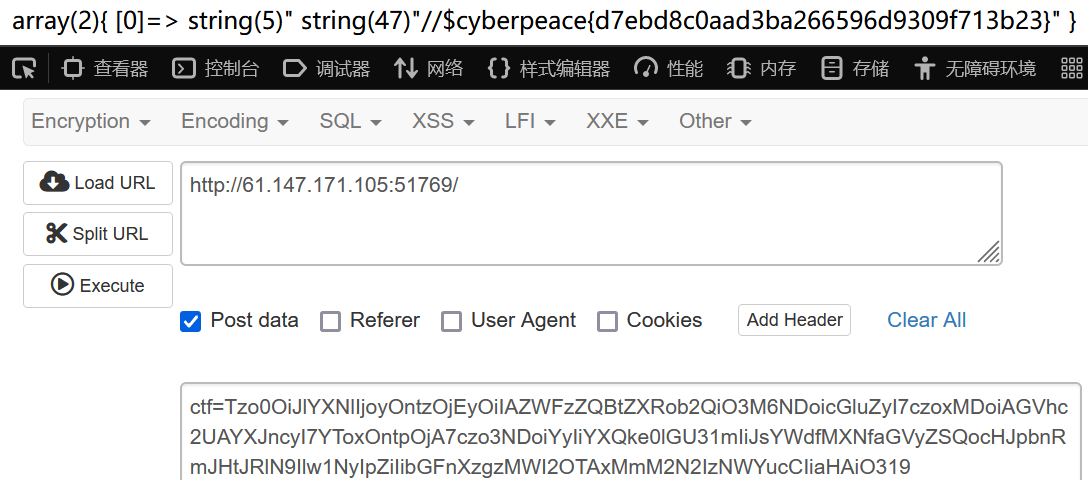Open the Accessibility (无障碍环境) tab
This screenshot has height=480, width=1088.
pyautogui.click(x=976, y=69)
